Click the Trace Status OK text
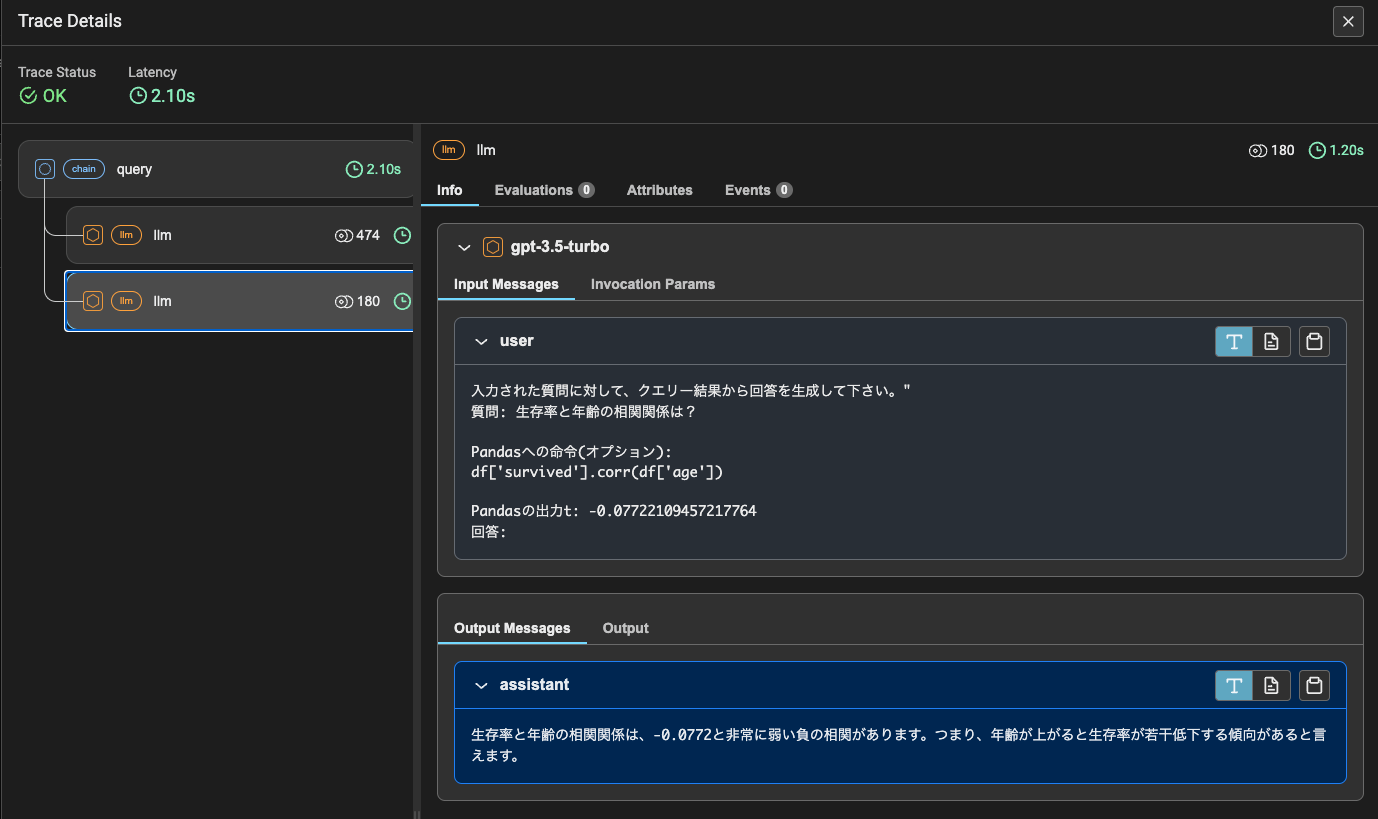This screenshot has height=819, width=1378. (55, 97)
